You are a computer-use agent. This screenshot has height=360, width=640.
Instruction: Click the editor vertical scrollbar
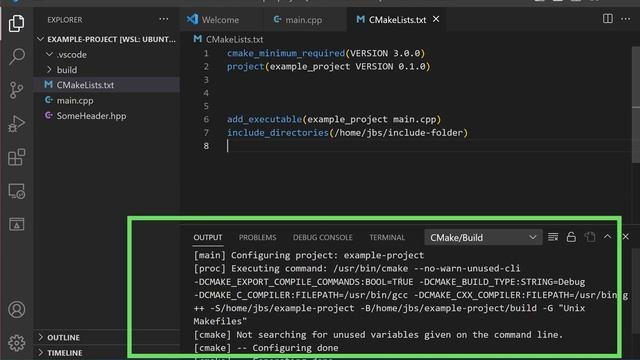pyautogui.click(x=636, y=104)
